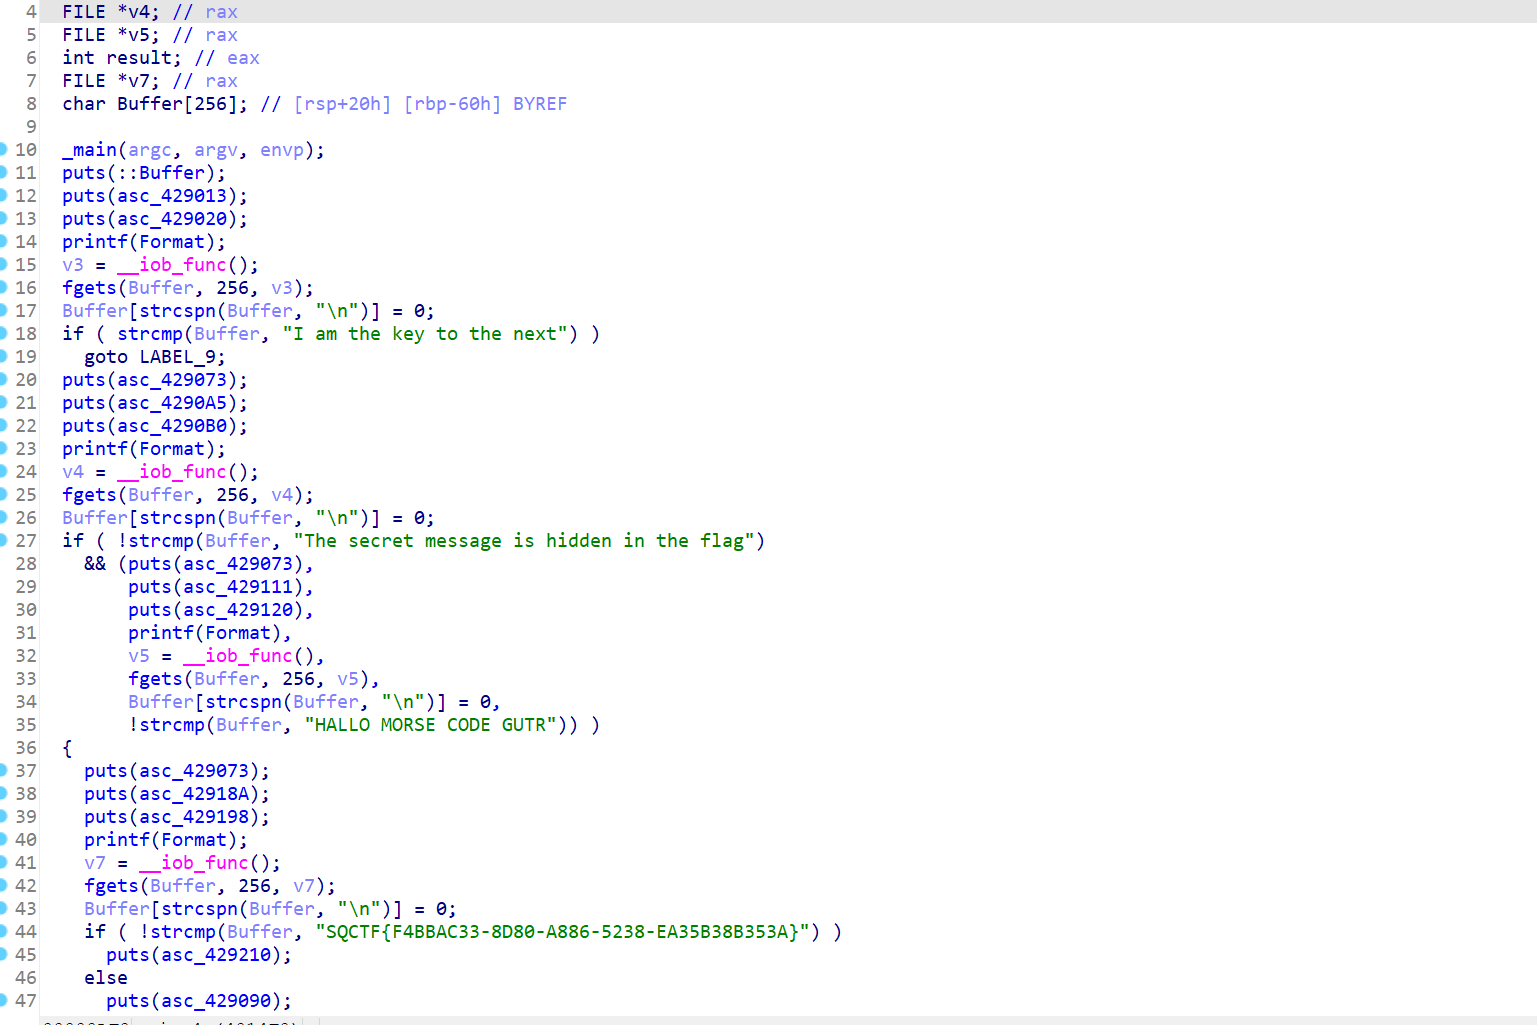Click printf on line 40
The width and height of the screenshot is (1537, 1025).
pyautogui.click(x=117, y=840)
